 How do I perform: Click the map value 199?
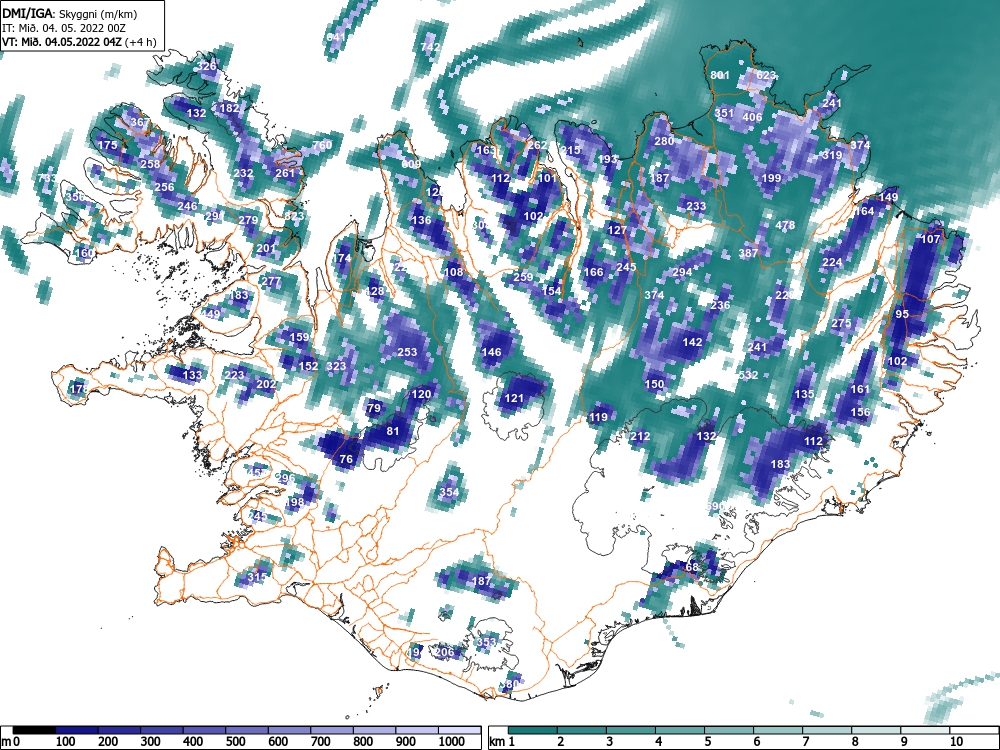(771, 178)
